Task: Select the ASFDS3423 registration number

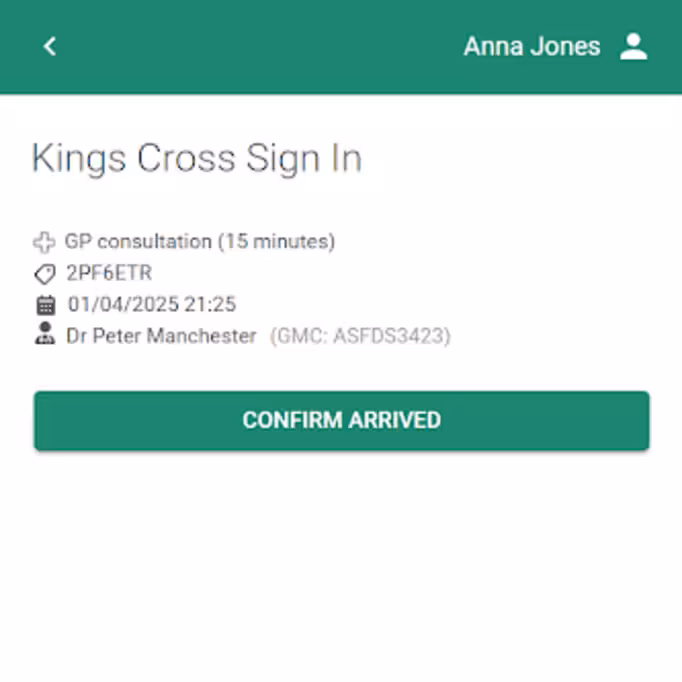Action: pyautogui.click(x=391, y=337)
